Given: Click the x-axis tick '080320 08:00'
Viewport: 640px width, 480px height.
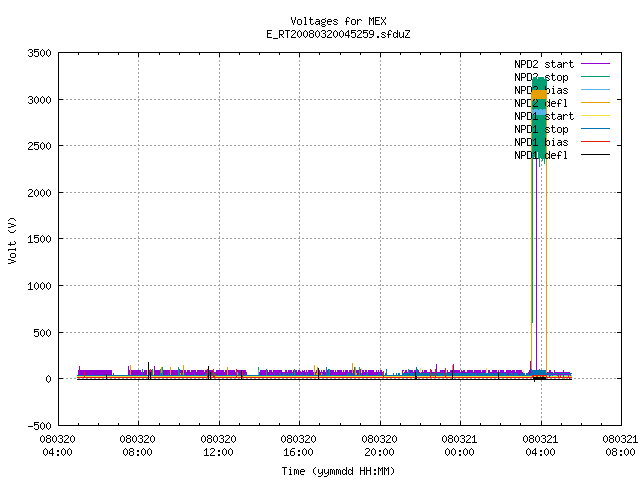Looking at the screenshot, I should (138, 446).
